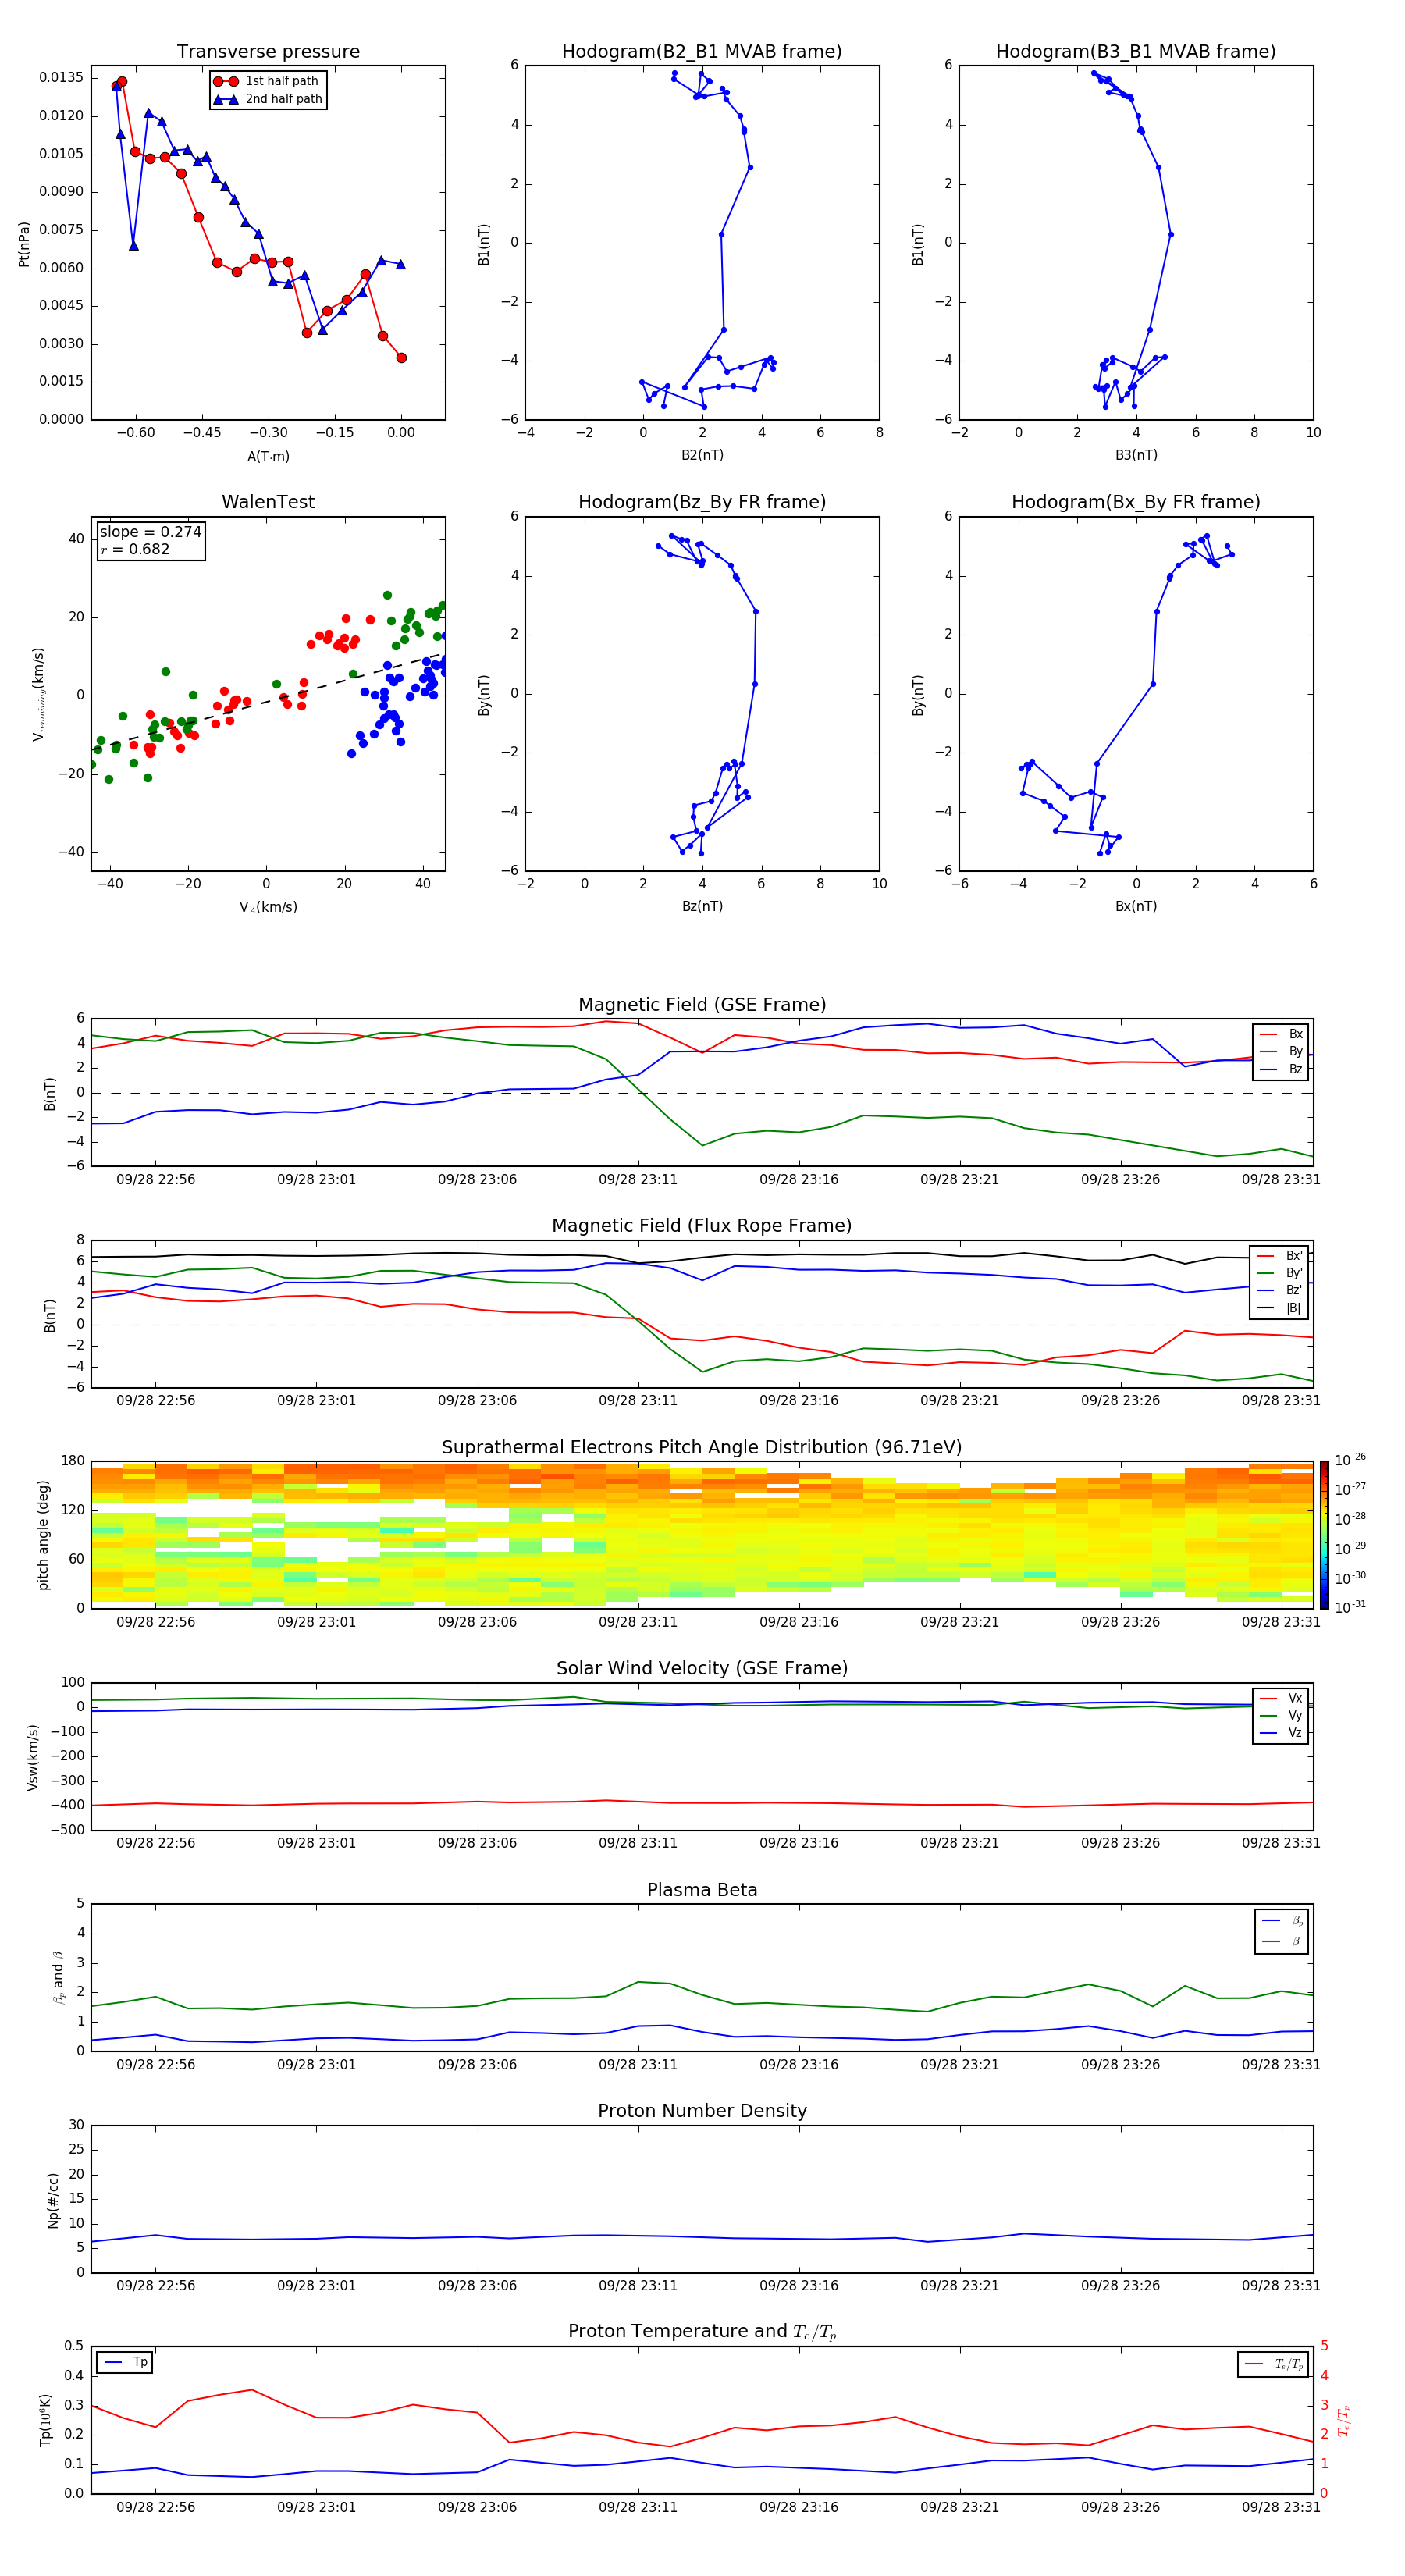Viewport: 1405px width, 2576px height.
Task: Click the "Transverse pressure" plot title
Action: tap(268, 52)
